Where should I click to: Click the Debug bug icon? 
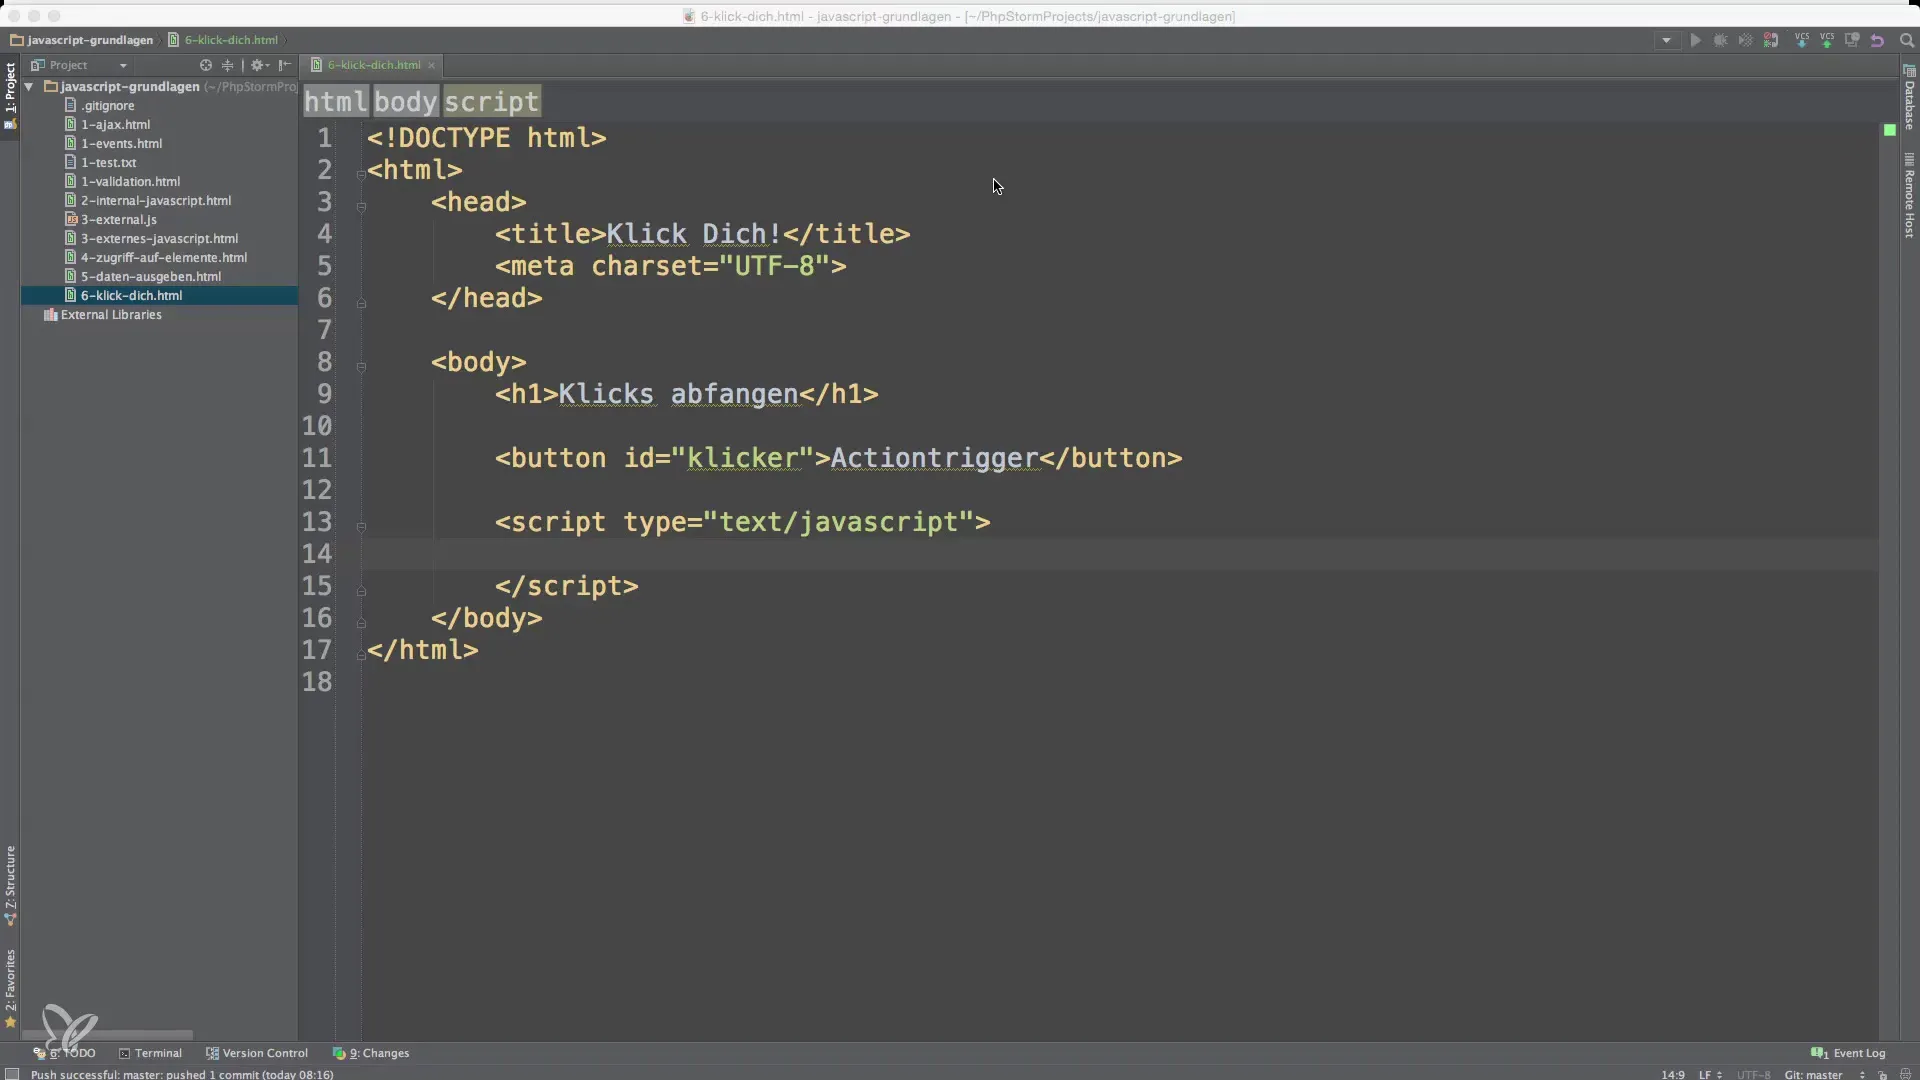coord(1720,41)
